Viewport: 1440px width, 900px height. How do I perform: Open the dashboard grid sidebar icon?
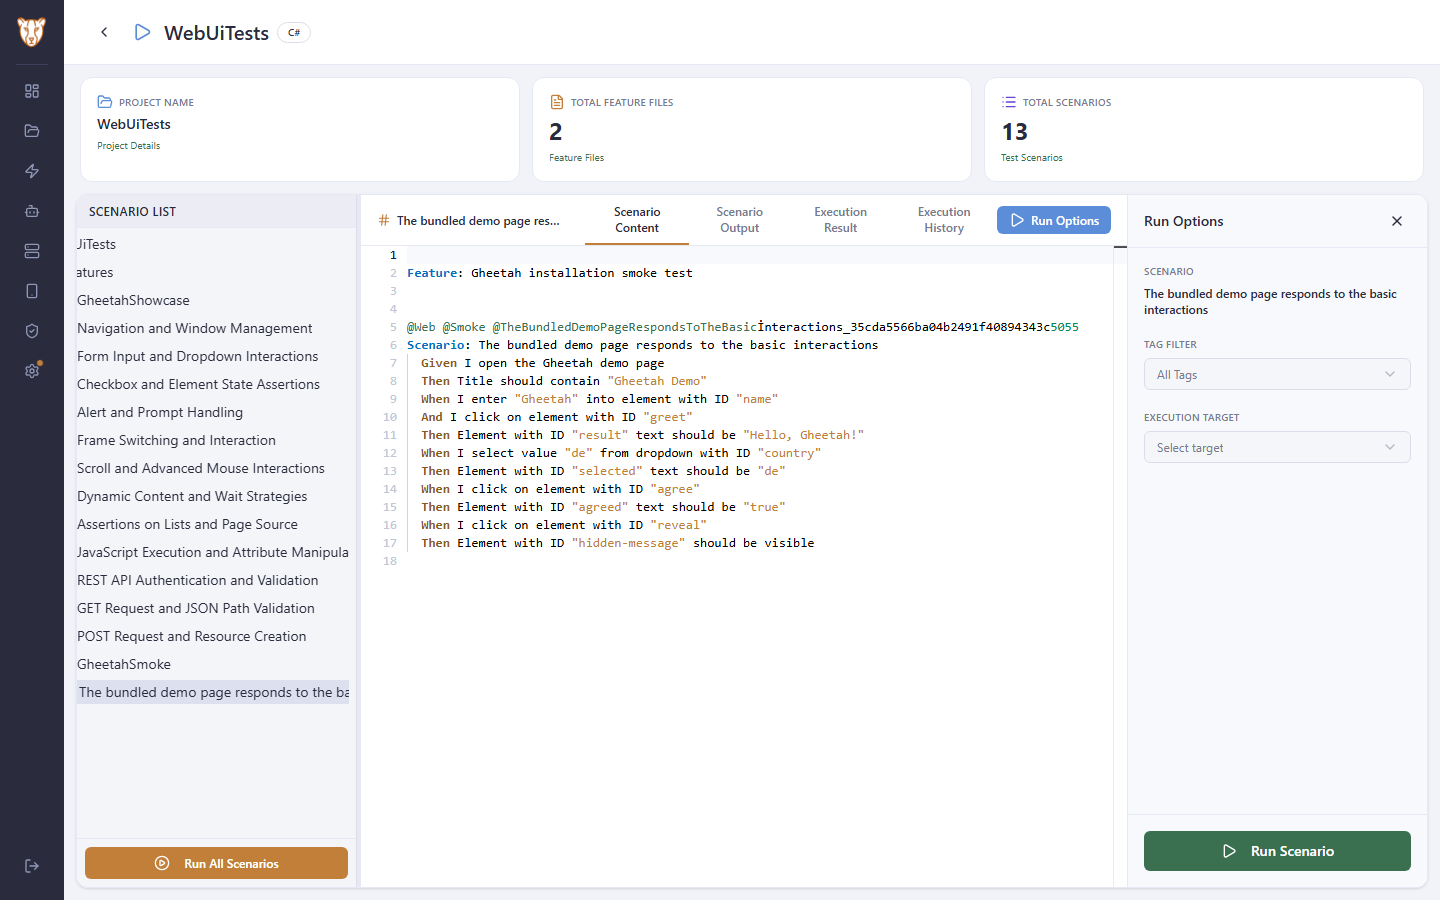click(x=32, y=91)
